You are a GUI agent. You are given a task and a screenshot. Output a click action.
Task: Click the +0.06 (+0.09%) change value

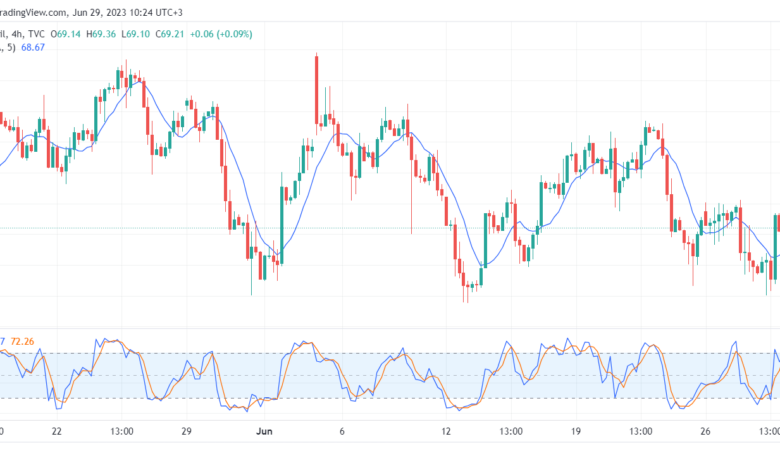pyautogui.click(x=221, y=34)
